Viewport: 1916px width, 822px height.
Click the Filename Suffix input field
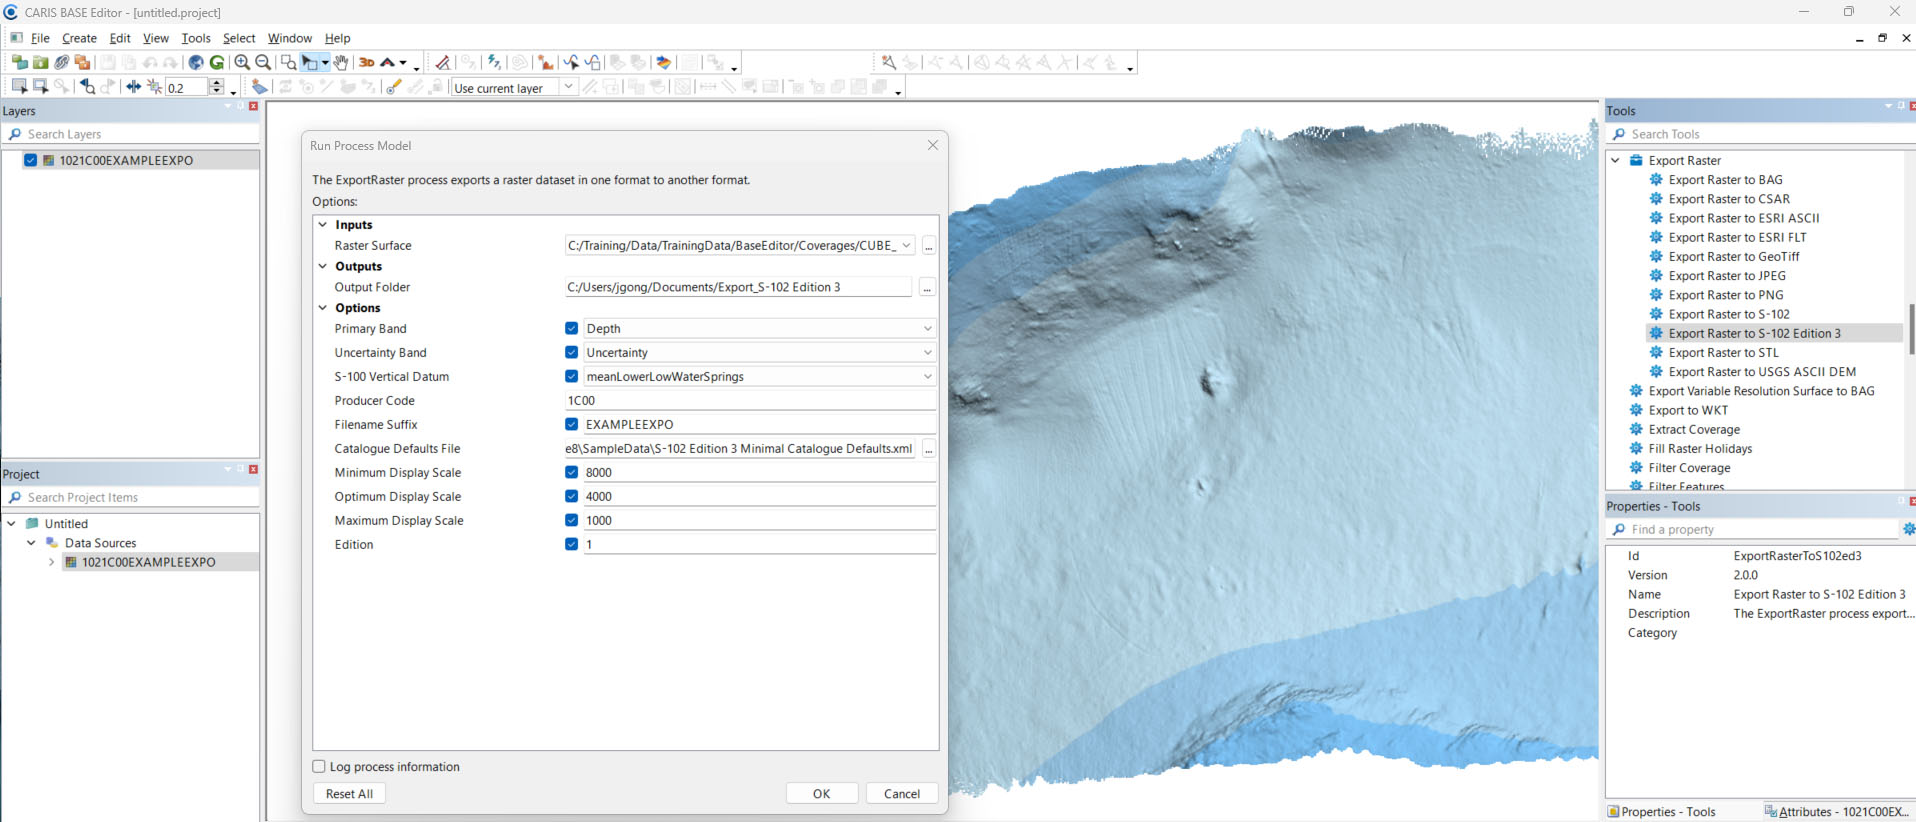pos(759,424)
